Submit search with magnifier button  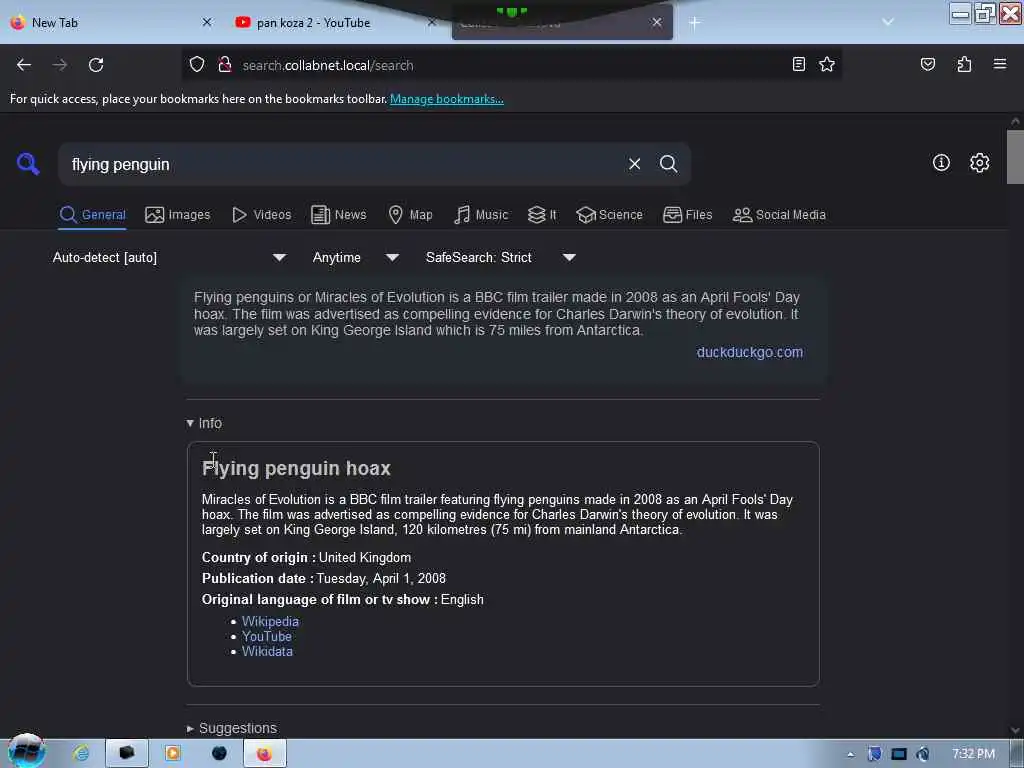[x=668, y=164]
